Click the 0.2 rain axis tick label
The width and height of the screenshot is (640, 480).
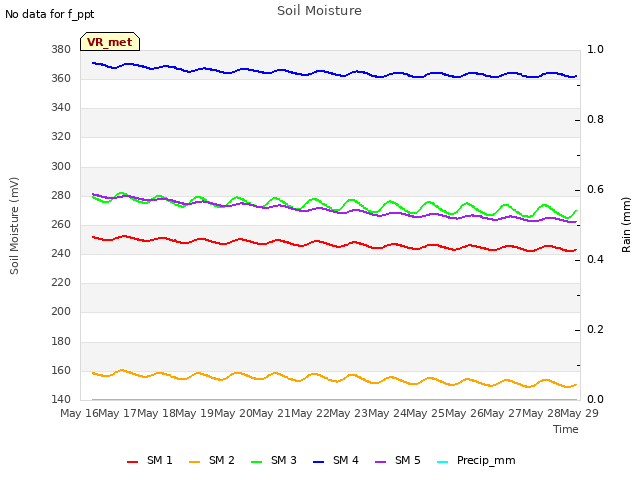(595, 329)
